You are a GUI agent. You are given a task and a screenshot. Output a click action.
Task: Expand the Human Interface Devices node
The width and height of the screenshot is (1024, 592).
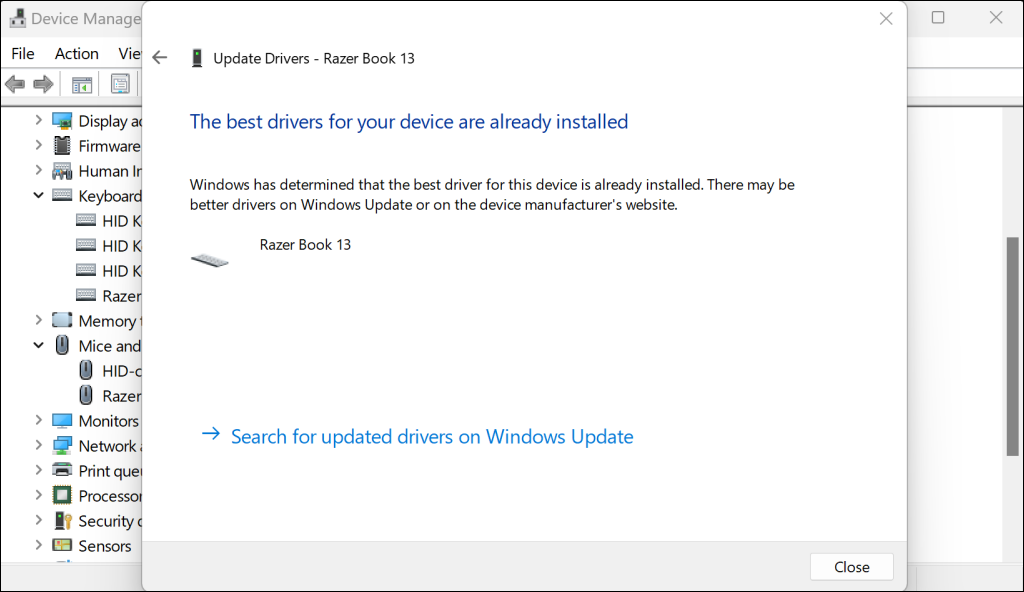pos(38,171)
